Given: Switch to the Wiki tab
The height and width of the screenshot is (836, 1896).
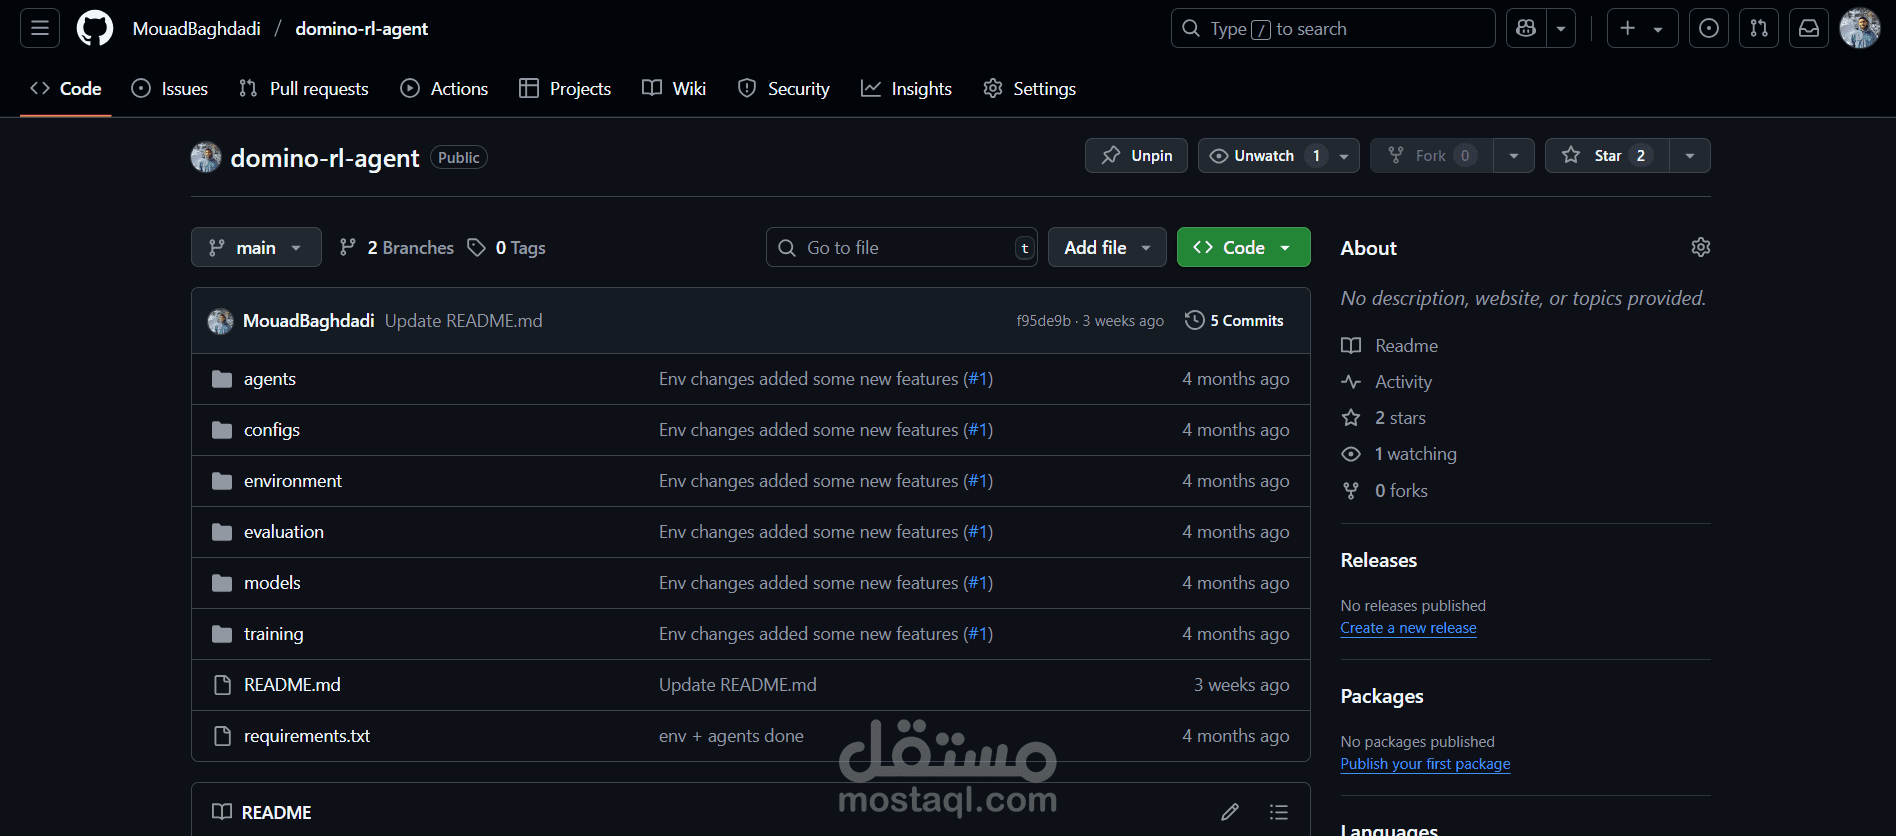Looking at the screenshot, I should coord(674,88).
